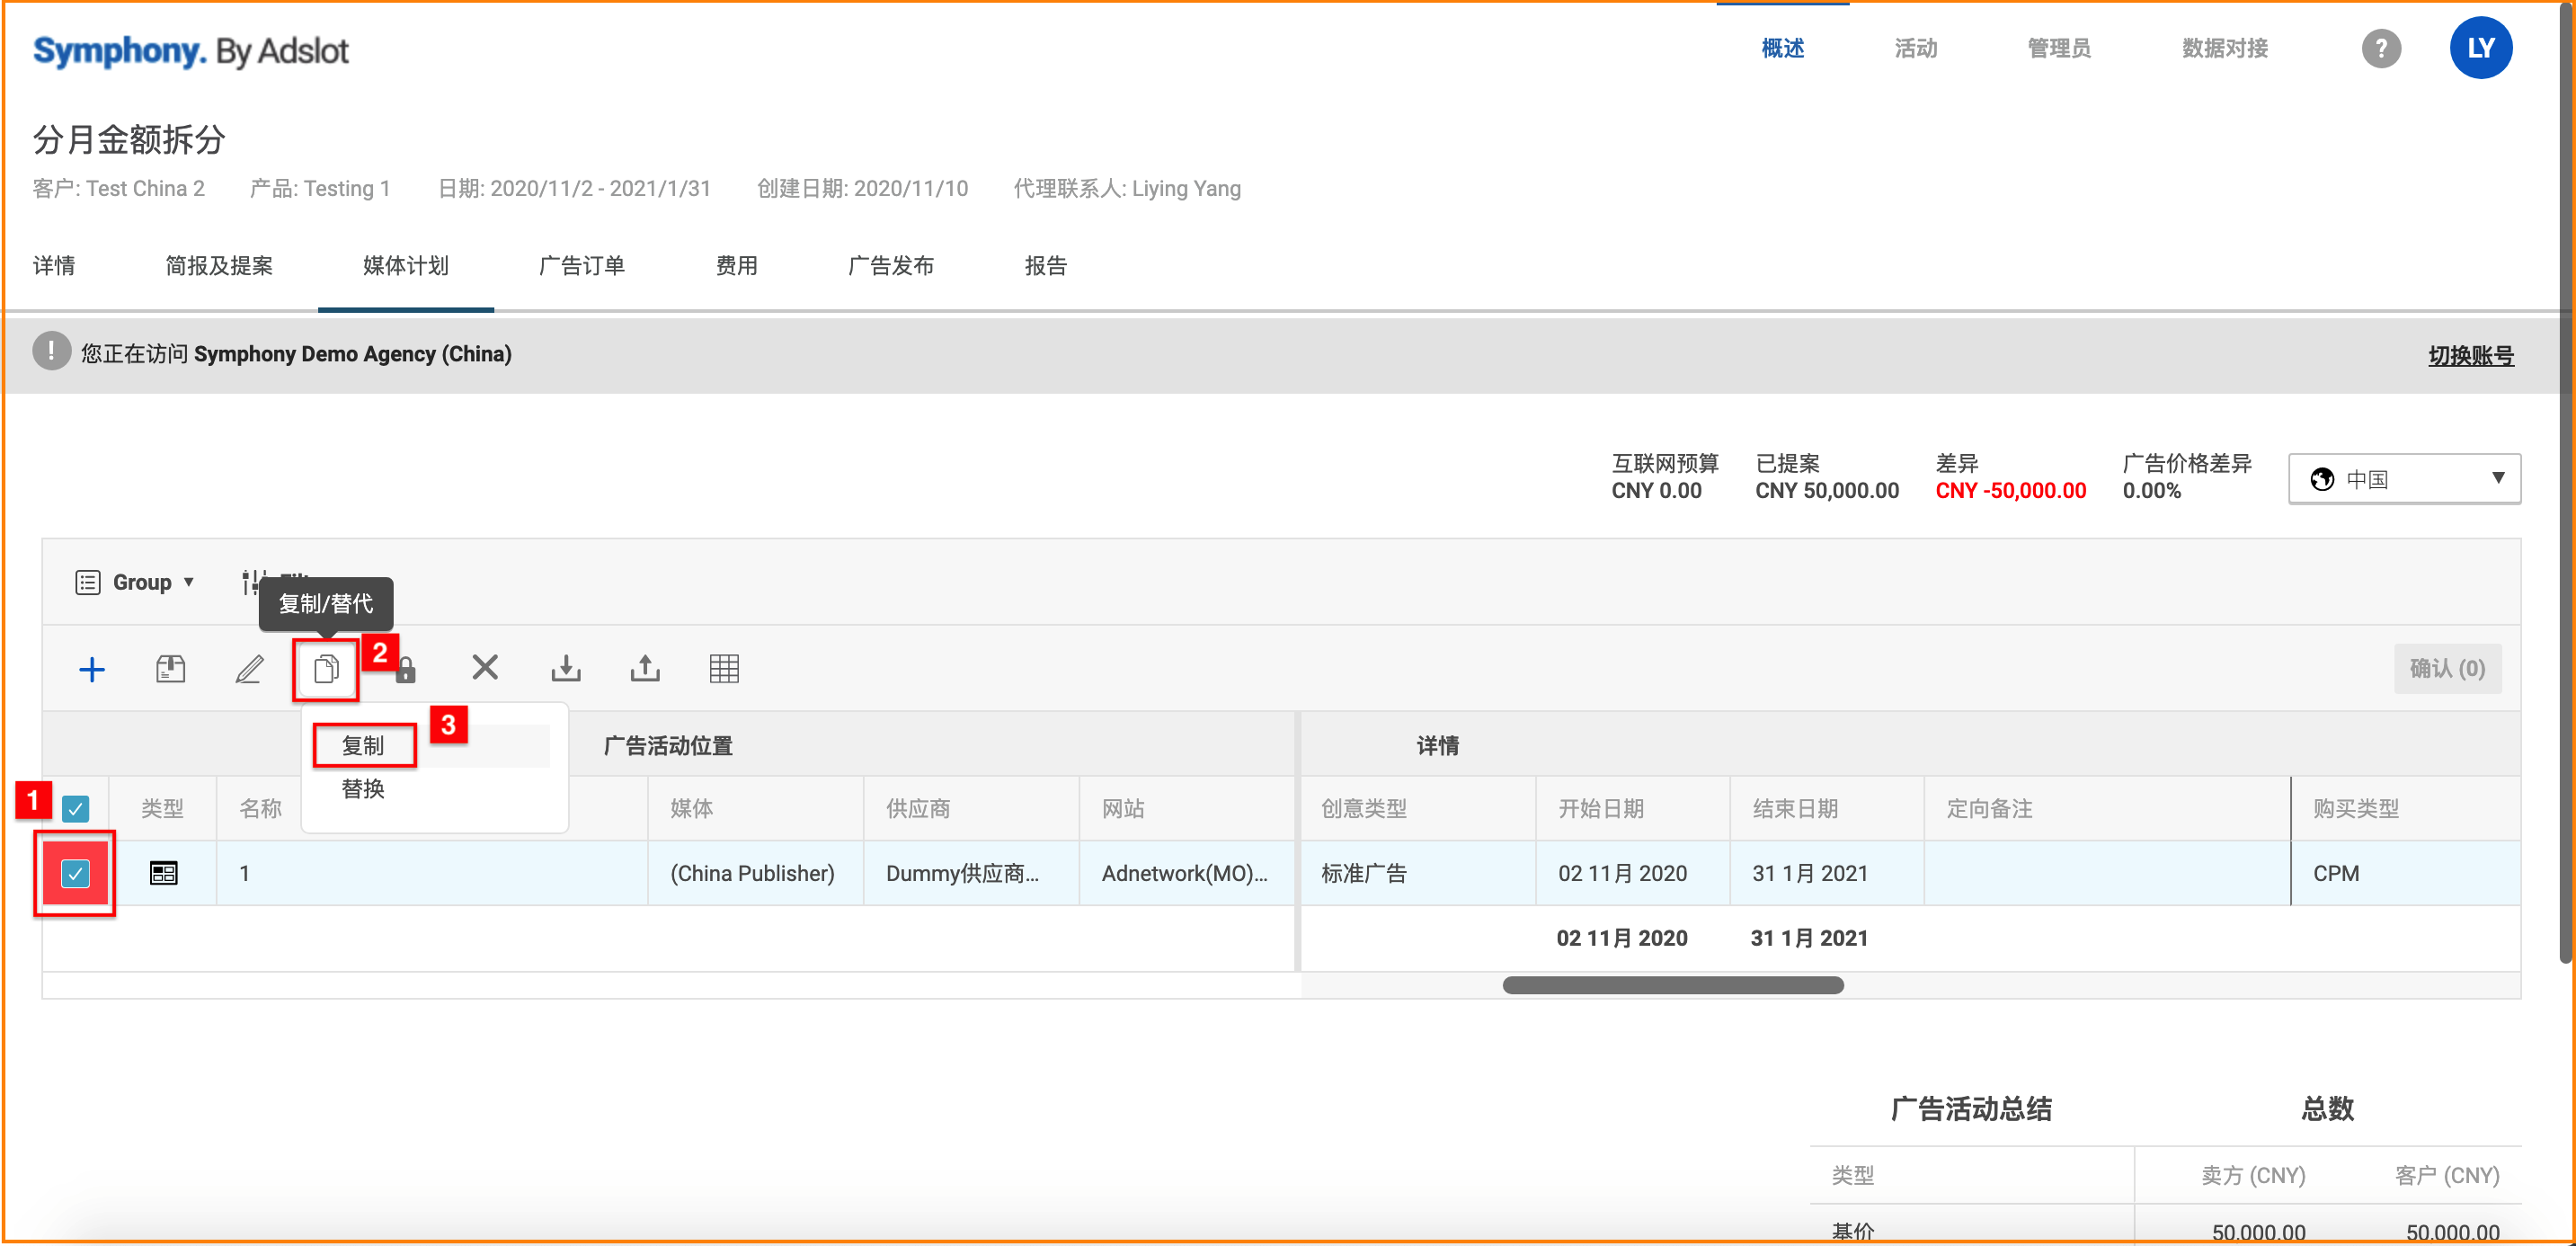Click the Symphony By Adslot logo

(191, 50)
